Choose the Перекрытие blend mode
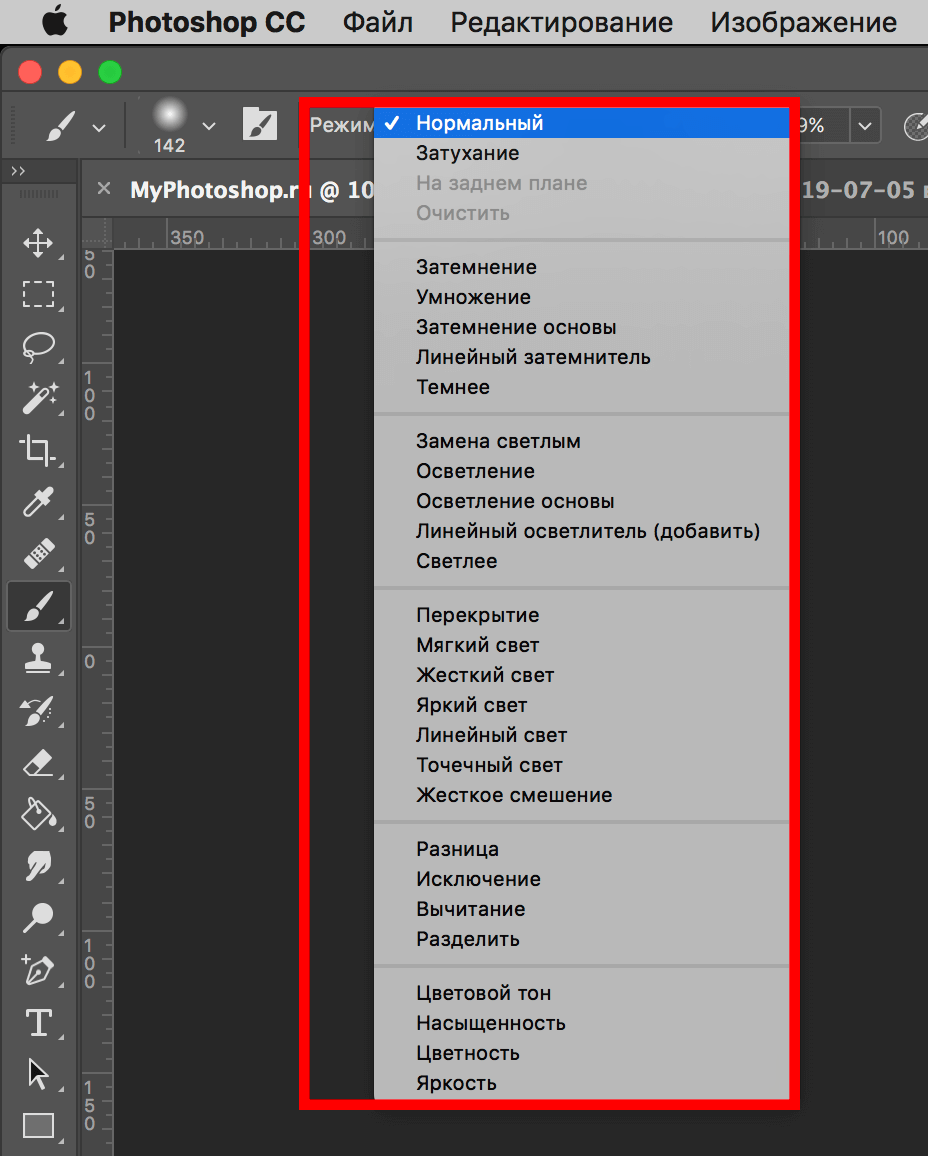The width and height of the screenshot is (928, 1156). coord(477,615)
